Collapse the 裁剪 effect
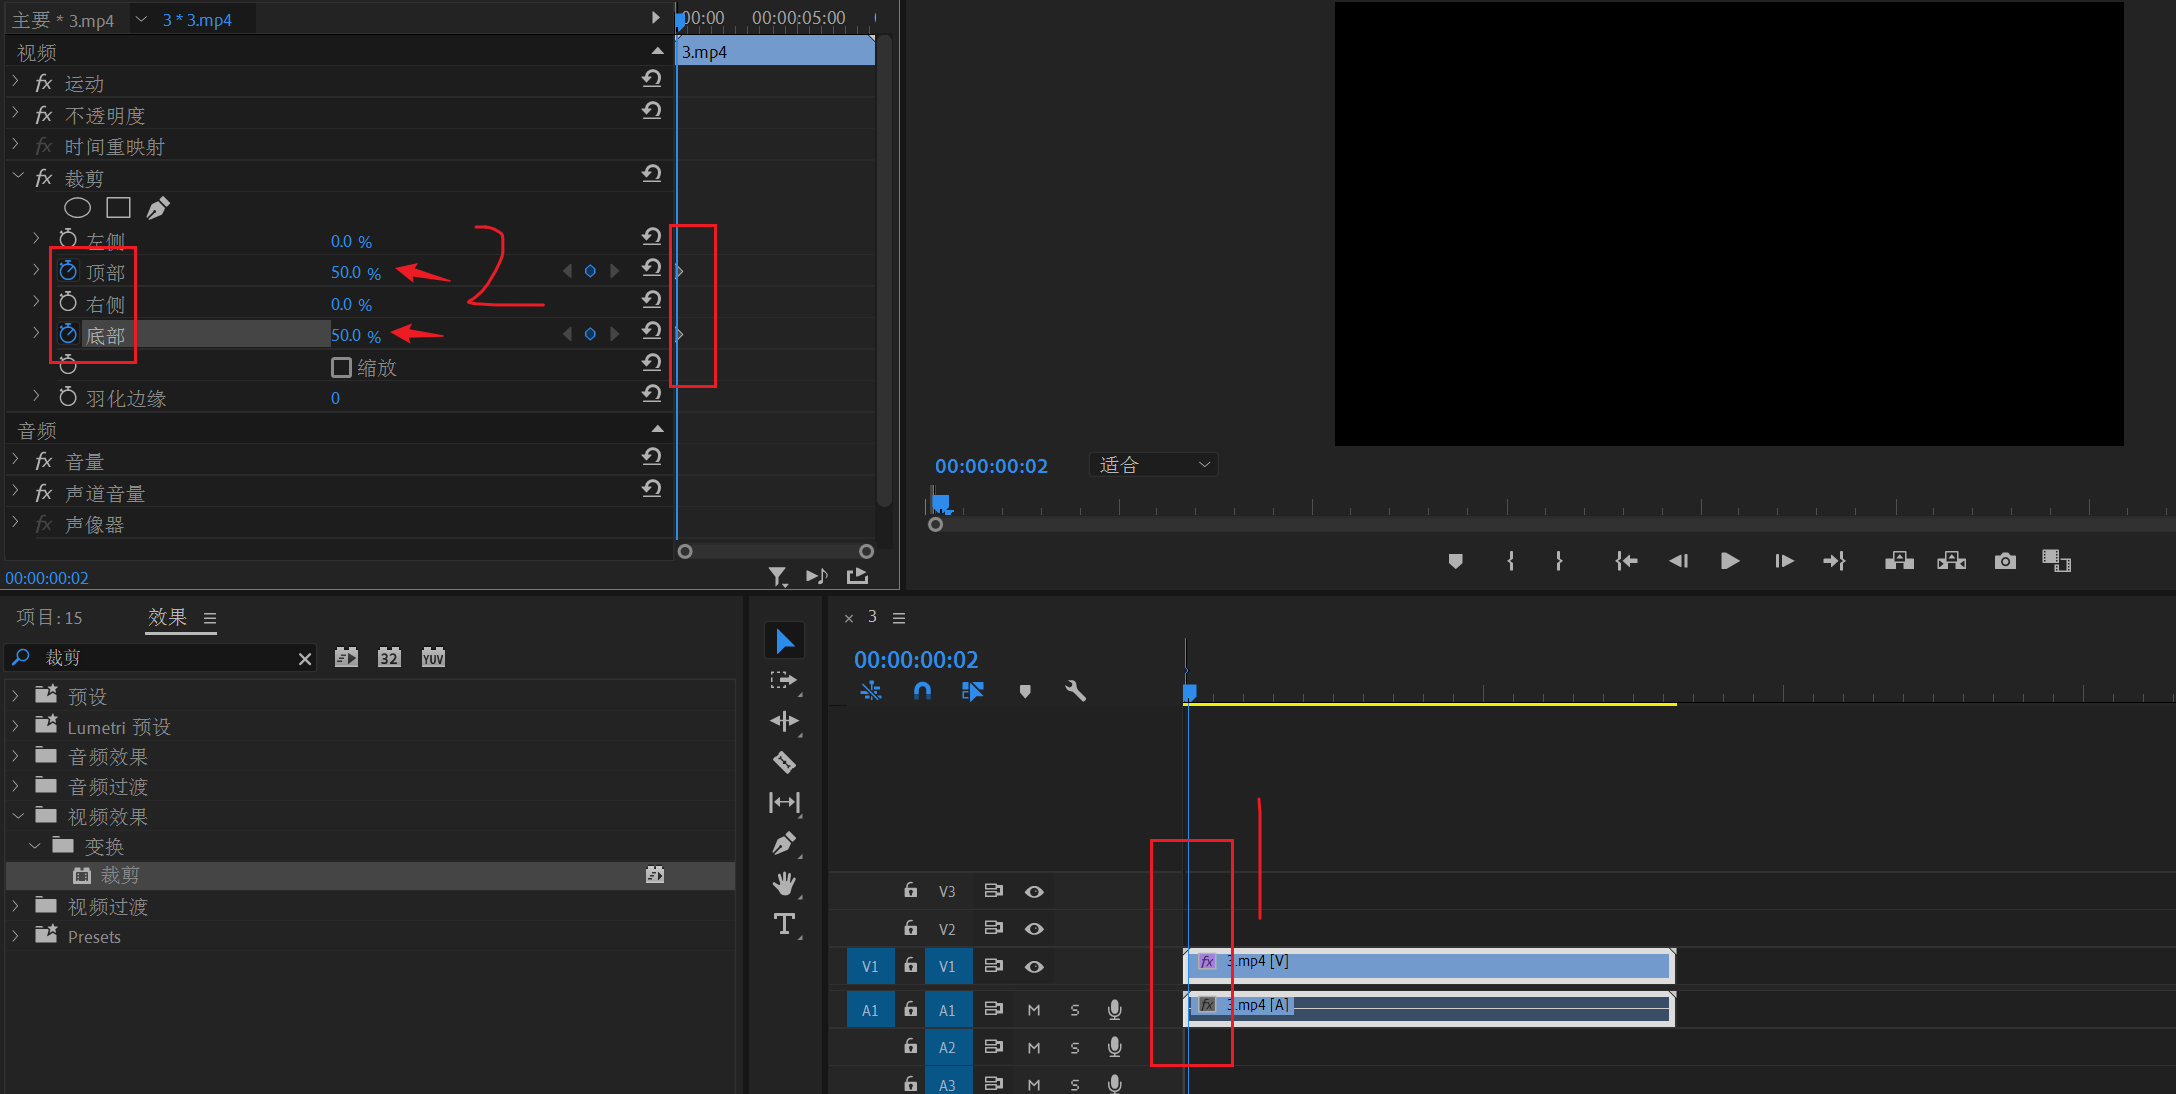 point(17,176)
